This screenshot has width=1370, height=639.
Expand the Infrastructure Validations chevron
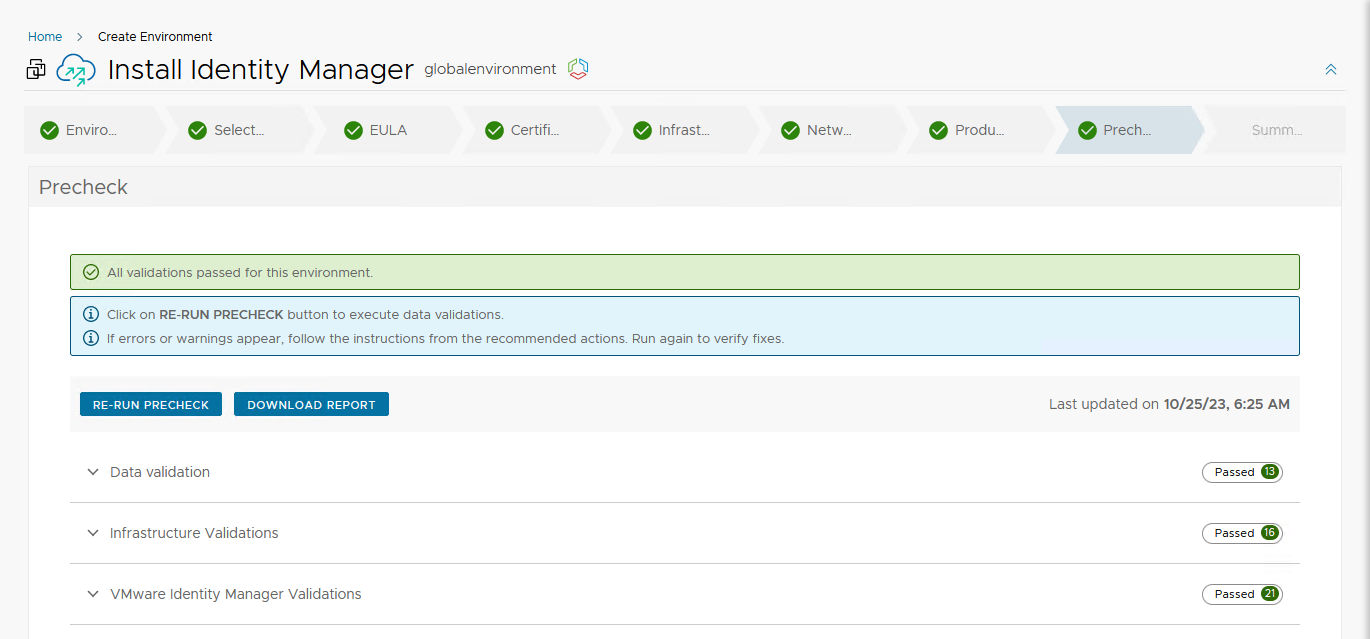93,533
